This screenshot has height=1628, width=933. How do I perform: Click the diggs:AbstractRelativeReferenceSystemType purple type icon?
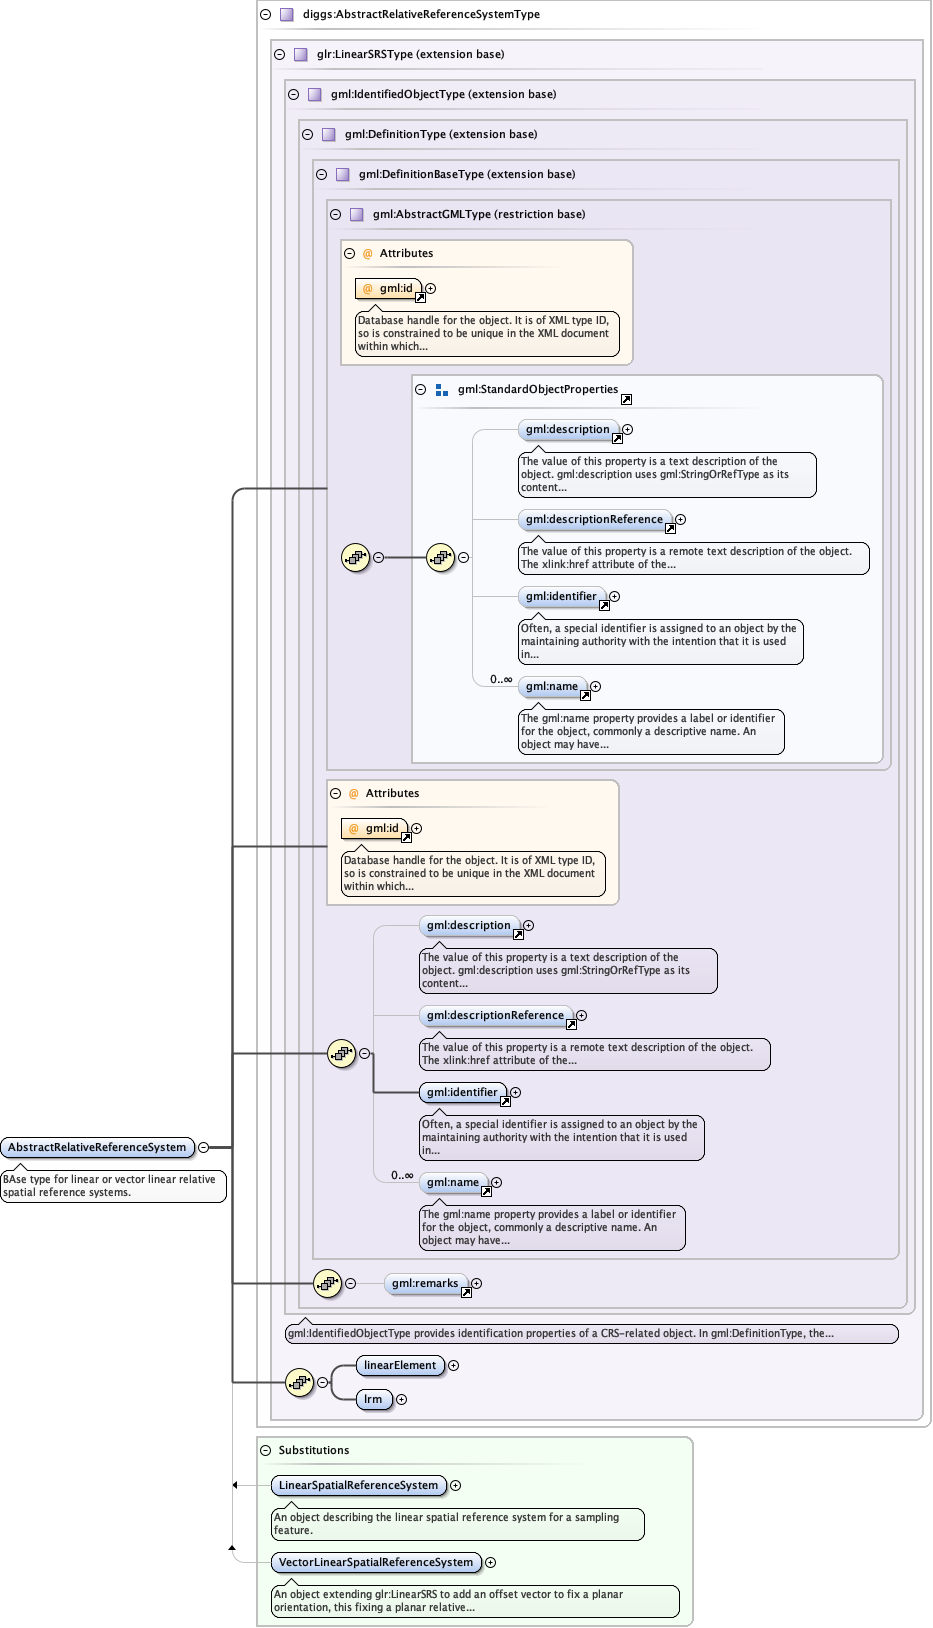pos(287,15)
